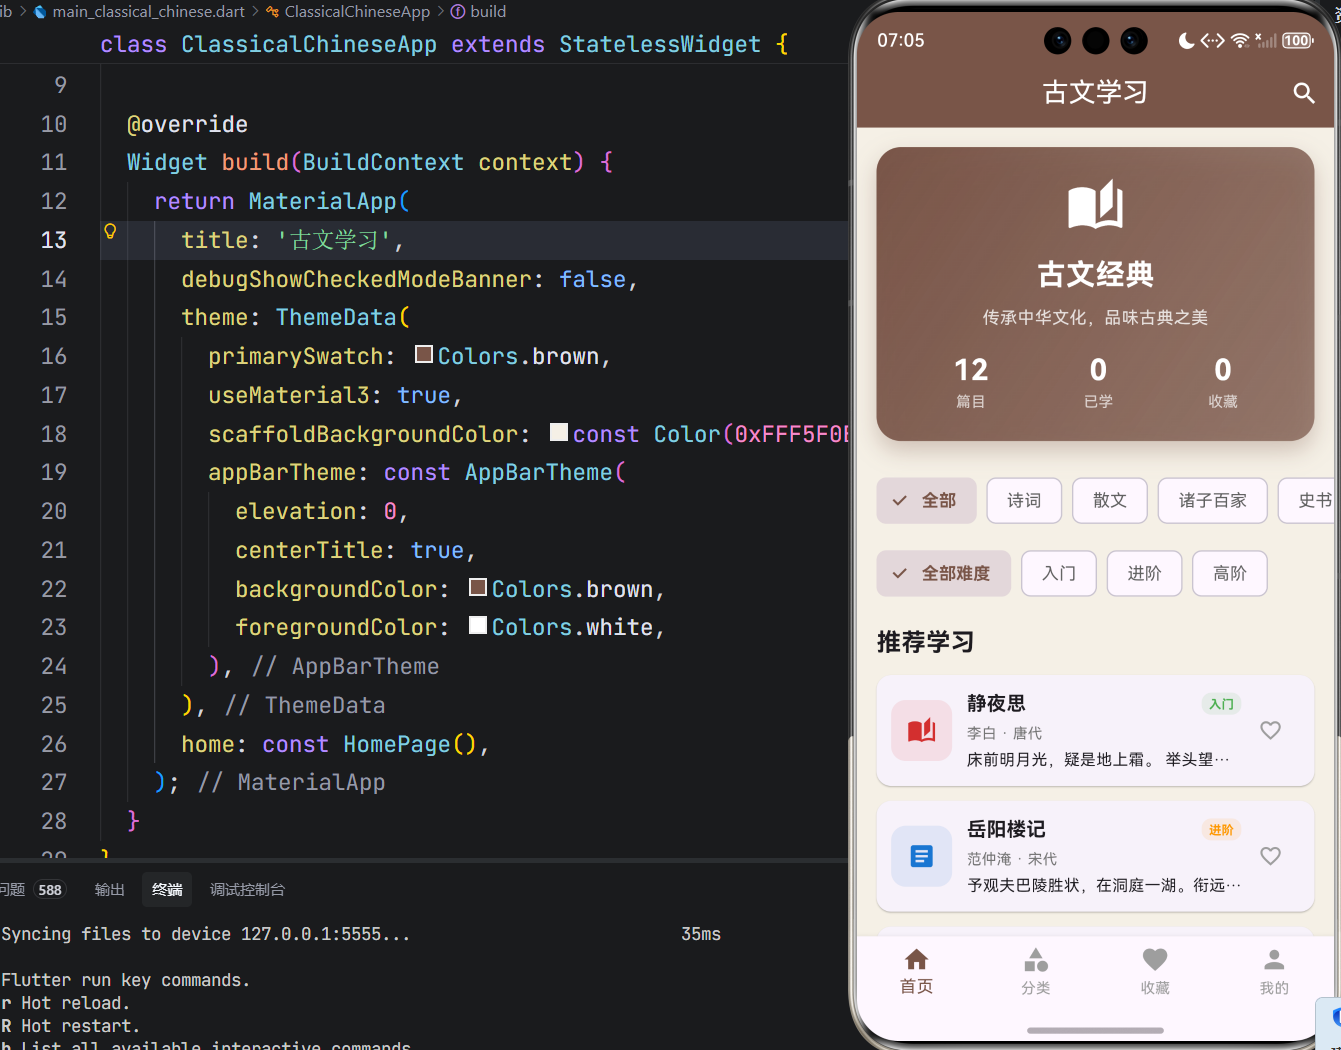
Task: Click the sticky class ClassicalChineseApp header line
Action: 444,44
